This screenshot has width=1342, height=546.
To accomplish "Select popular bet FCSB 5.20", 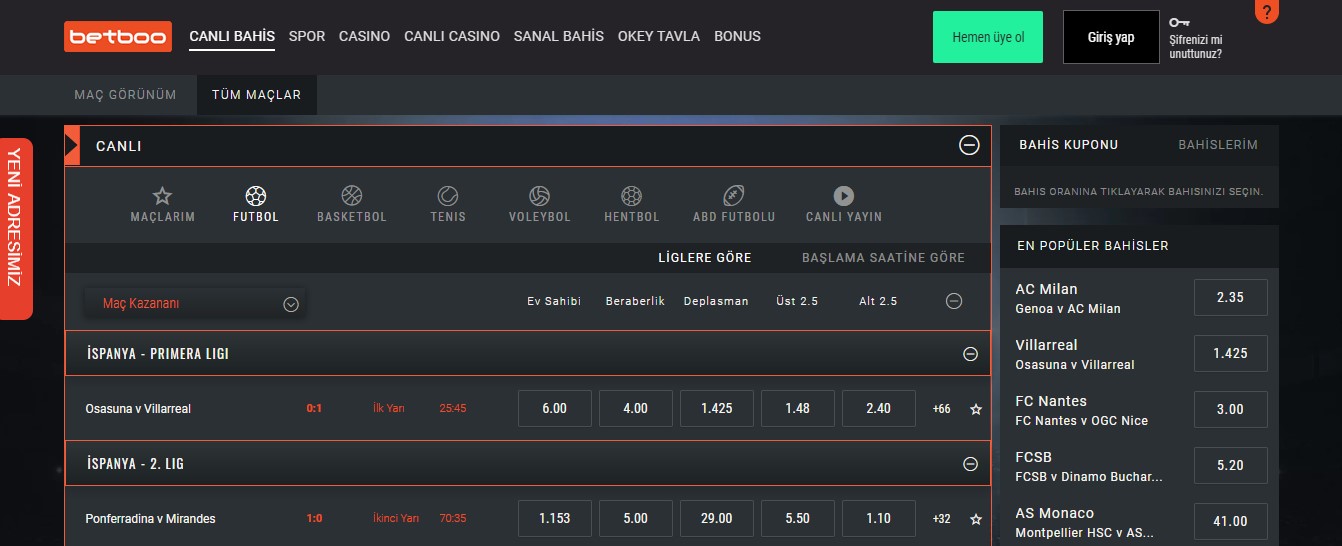I will pyautogui.click(x=1231, y=466).
